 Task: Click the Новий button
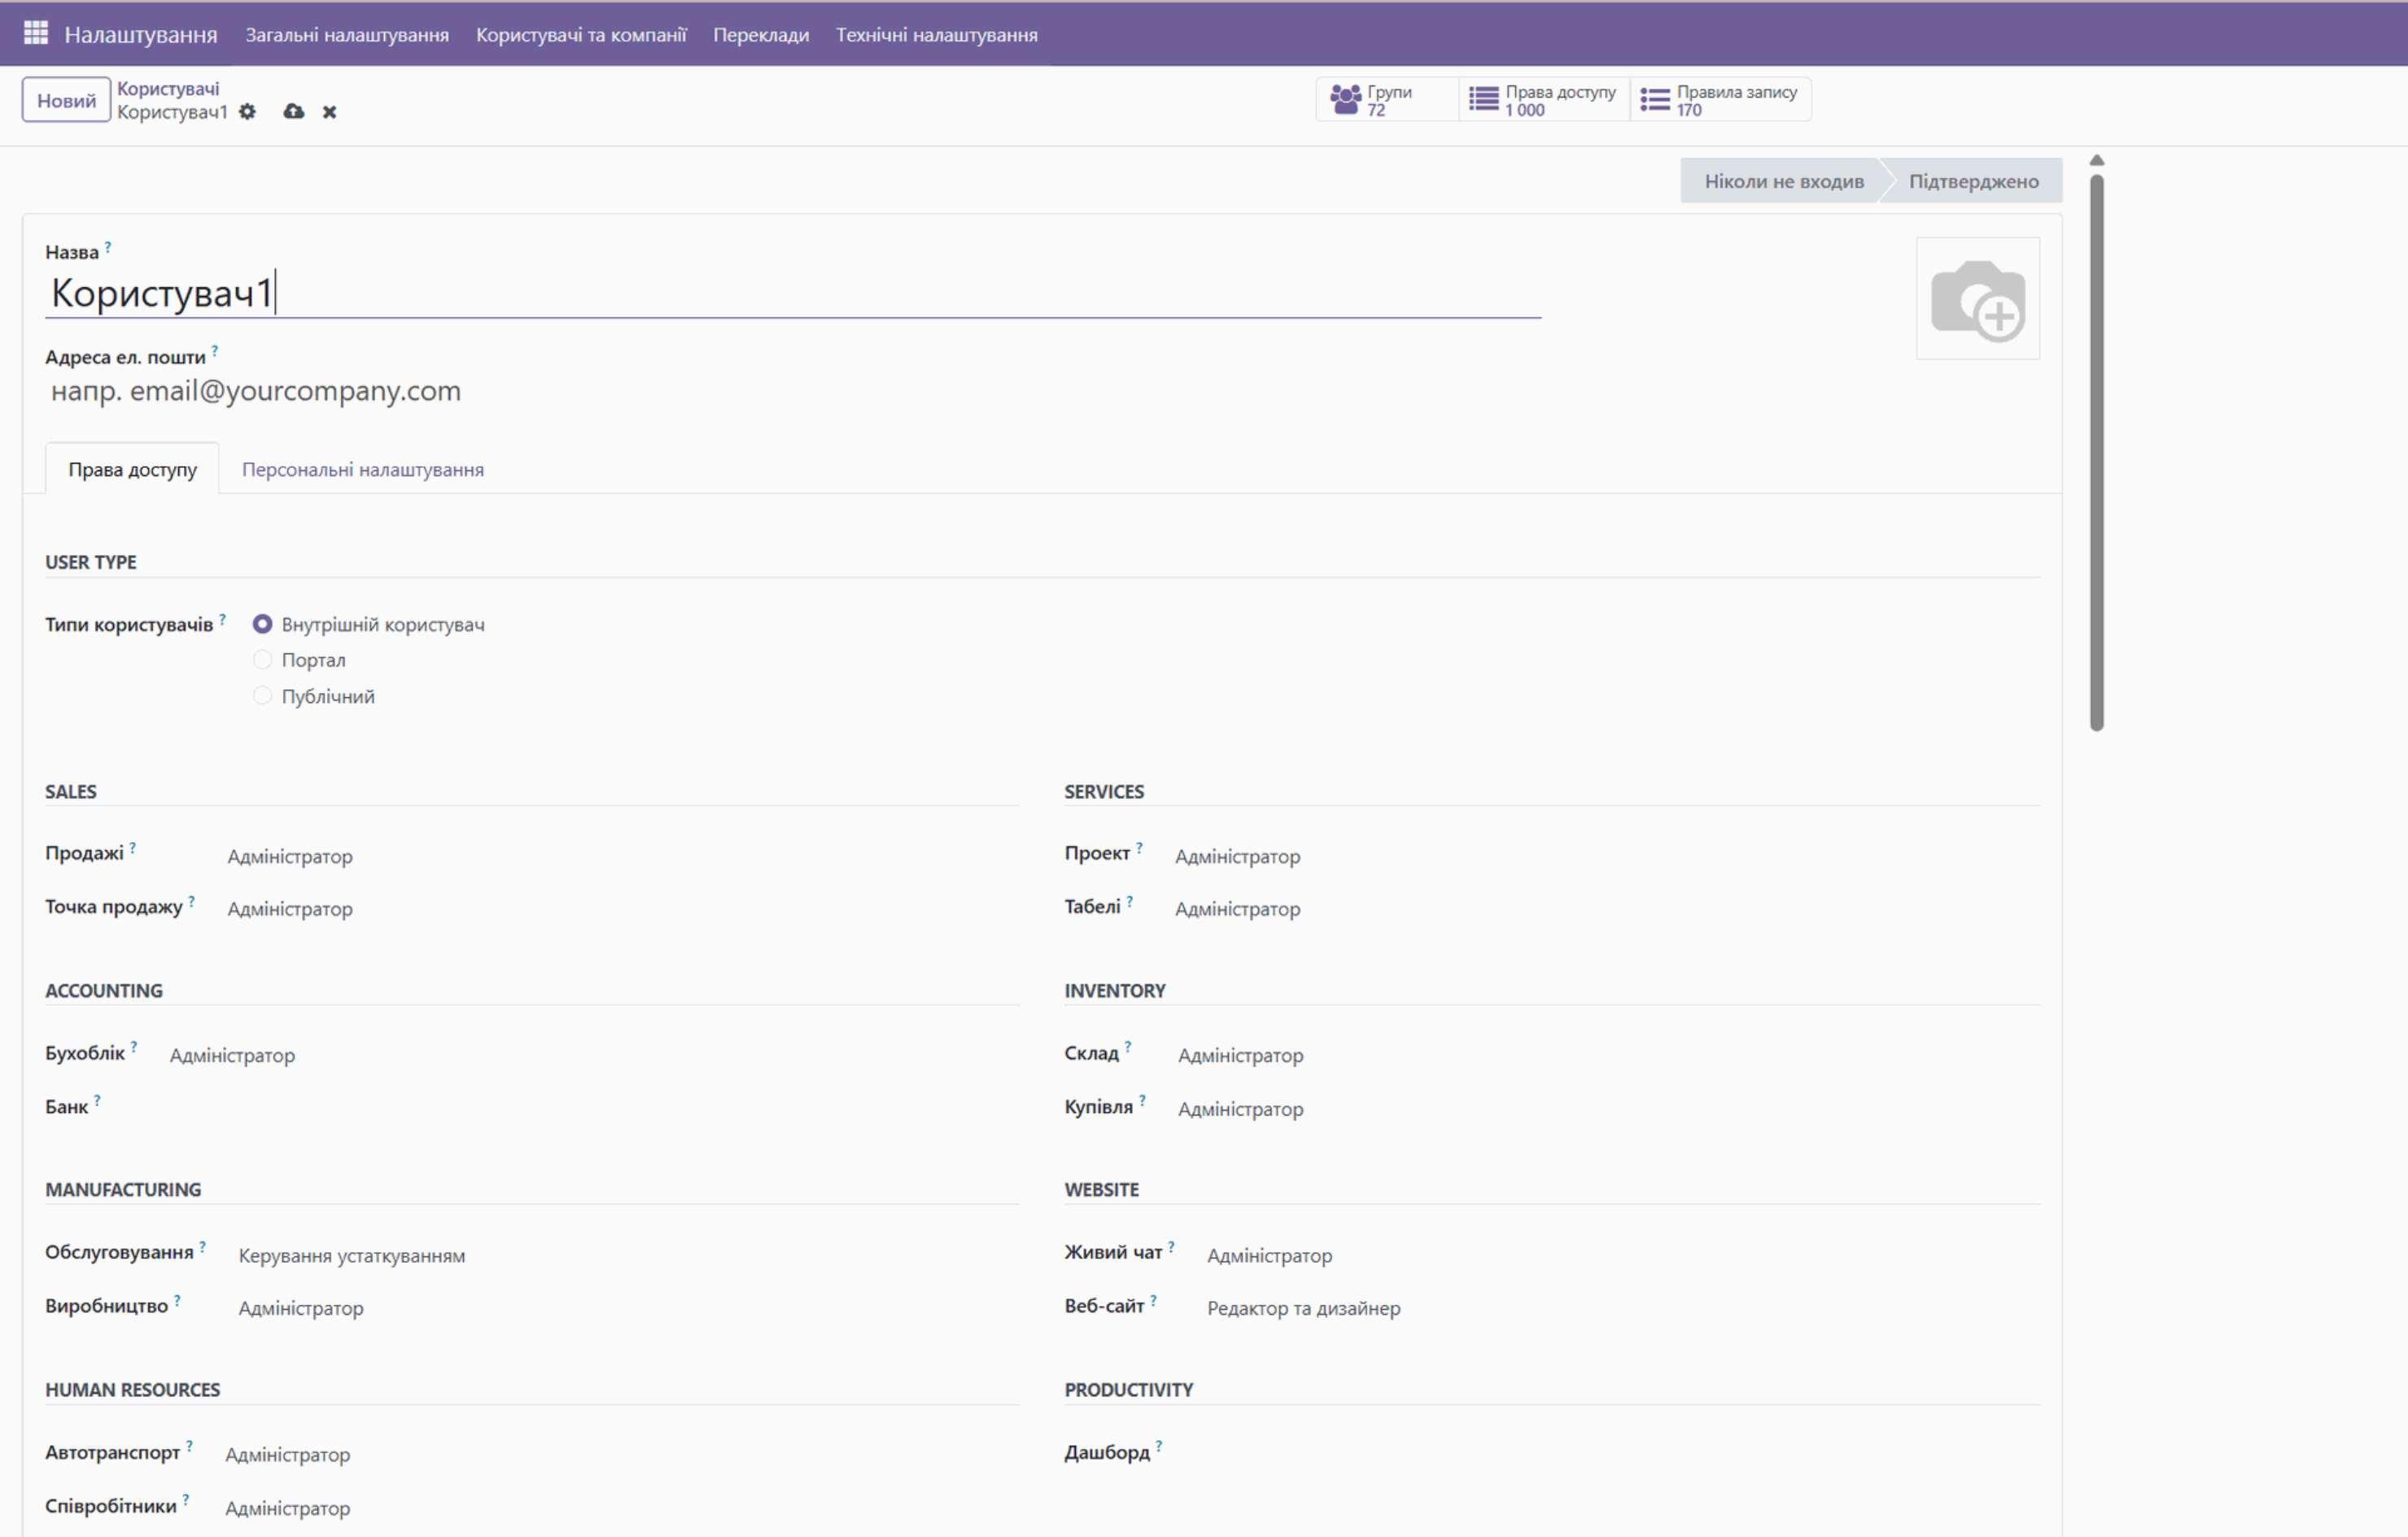[x=66, y=100]
